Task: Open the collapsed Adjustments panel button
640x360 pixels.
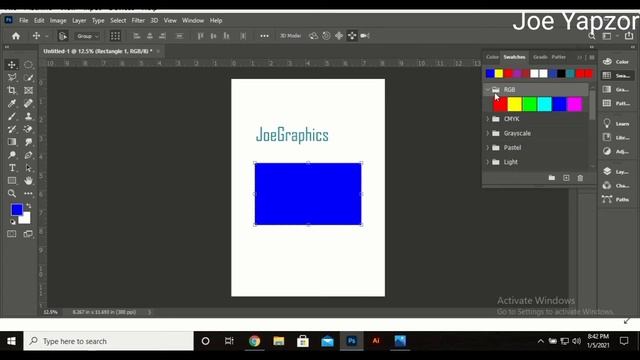Action: tap(616, 151)
